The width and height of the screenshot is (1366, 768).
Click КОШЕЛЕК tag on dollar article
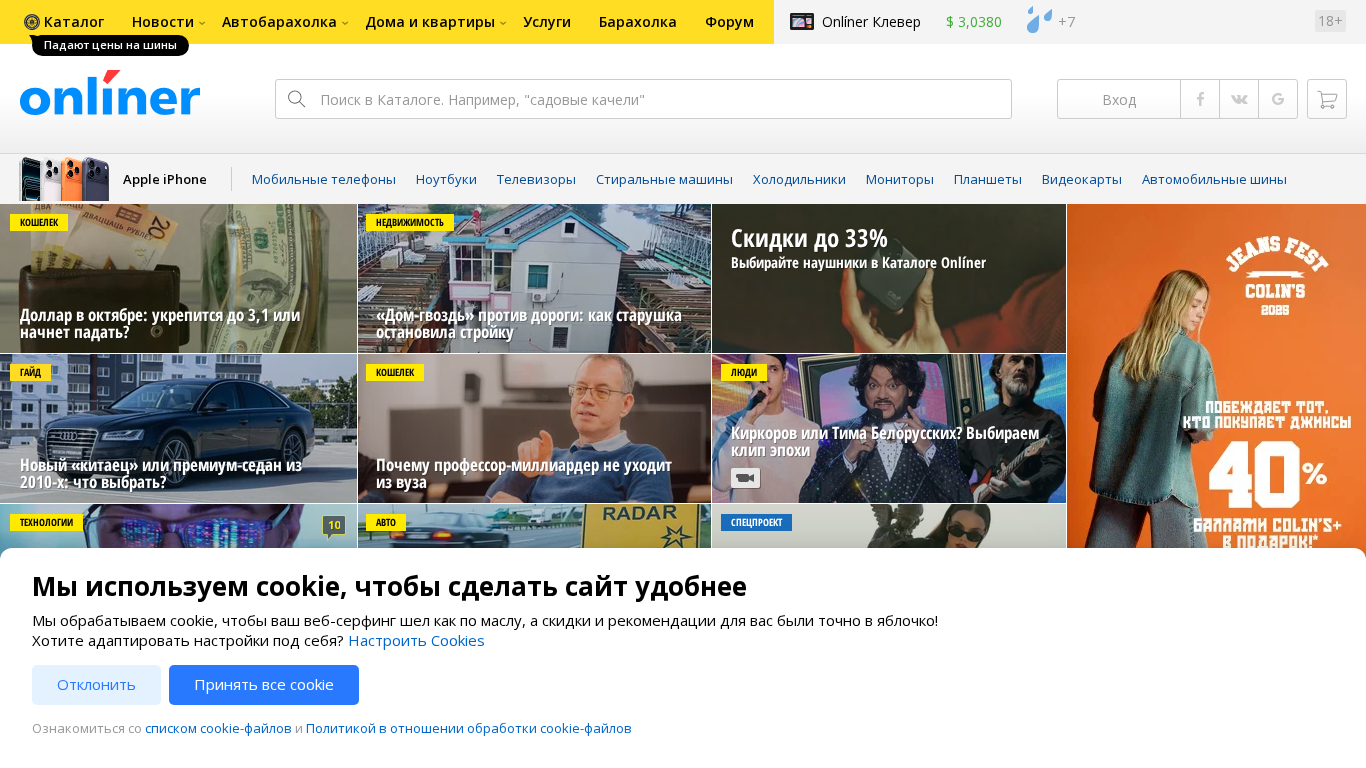[39, 222]
